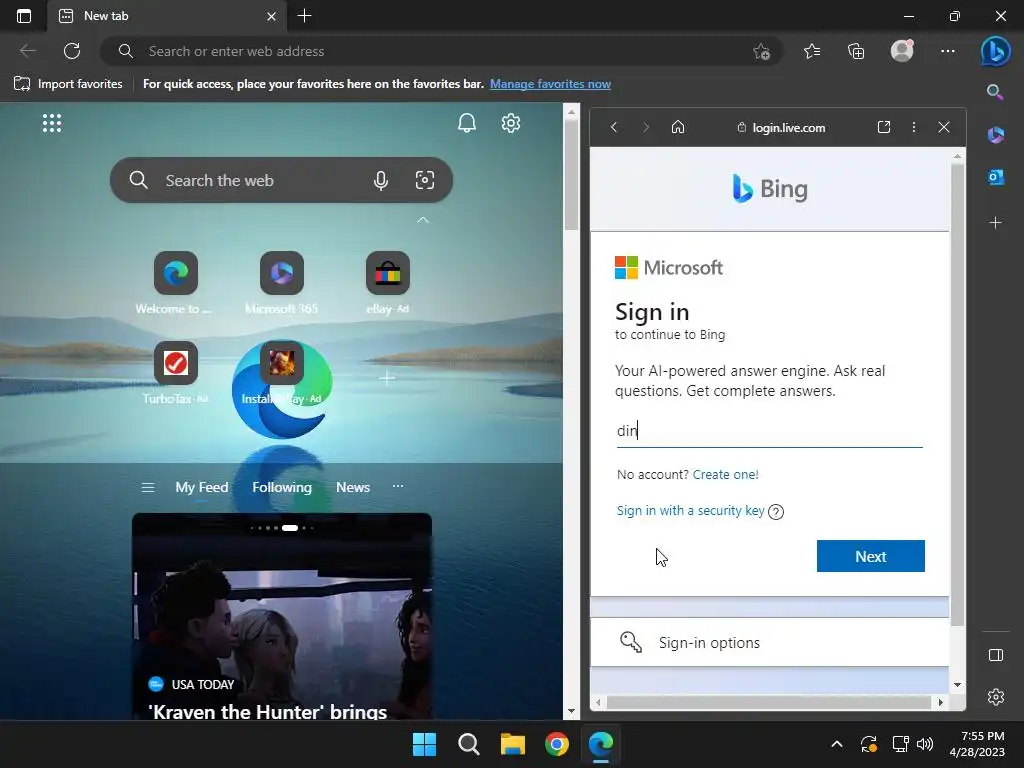The height and width of the screenshot is (768, 1024).
Task: Toggle sidebar visibility icon above settings
Action: click(995, 655)
